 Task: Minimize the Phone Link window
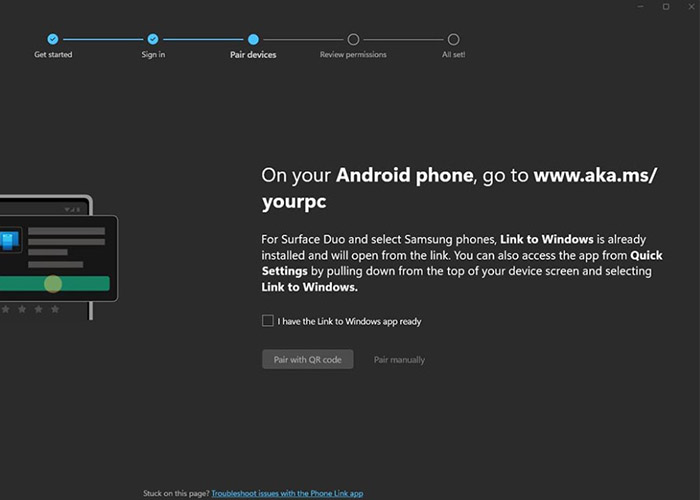[x=641, y=7]
